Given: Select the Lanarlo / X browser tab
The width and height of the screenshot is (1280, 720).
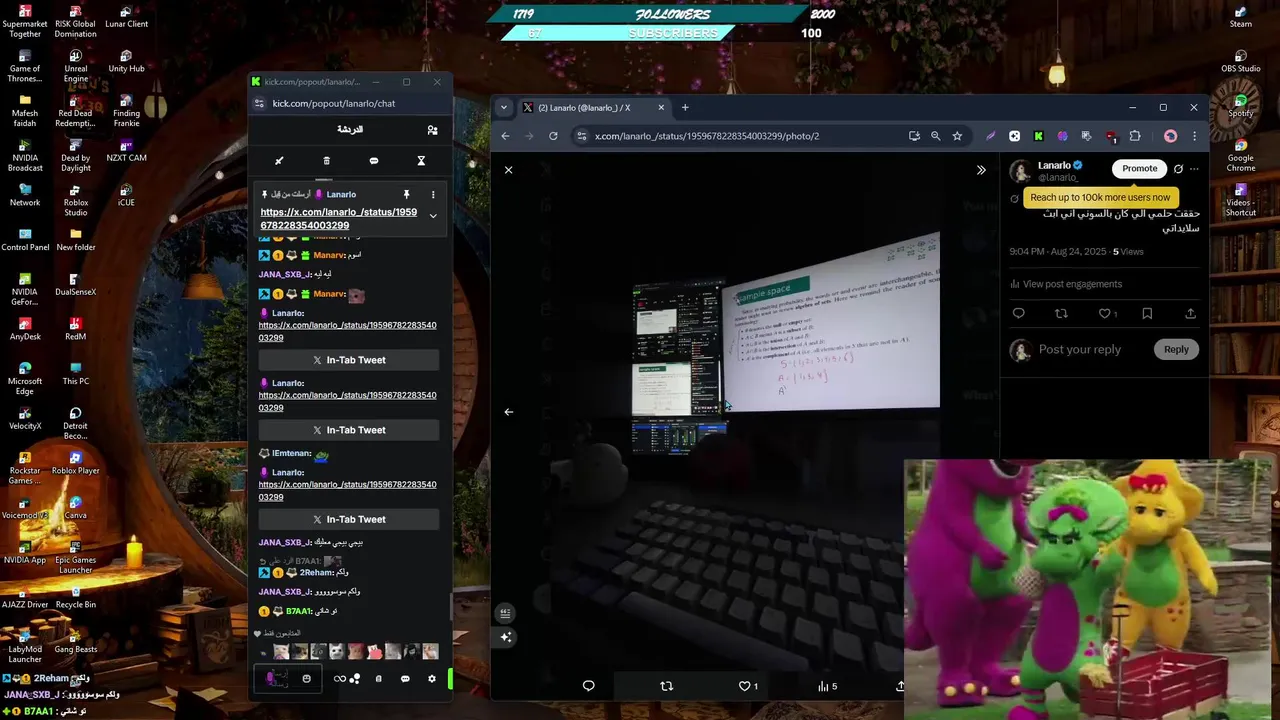Looking at the screenshot, I should (x=594, y=107).
